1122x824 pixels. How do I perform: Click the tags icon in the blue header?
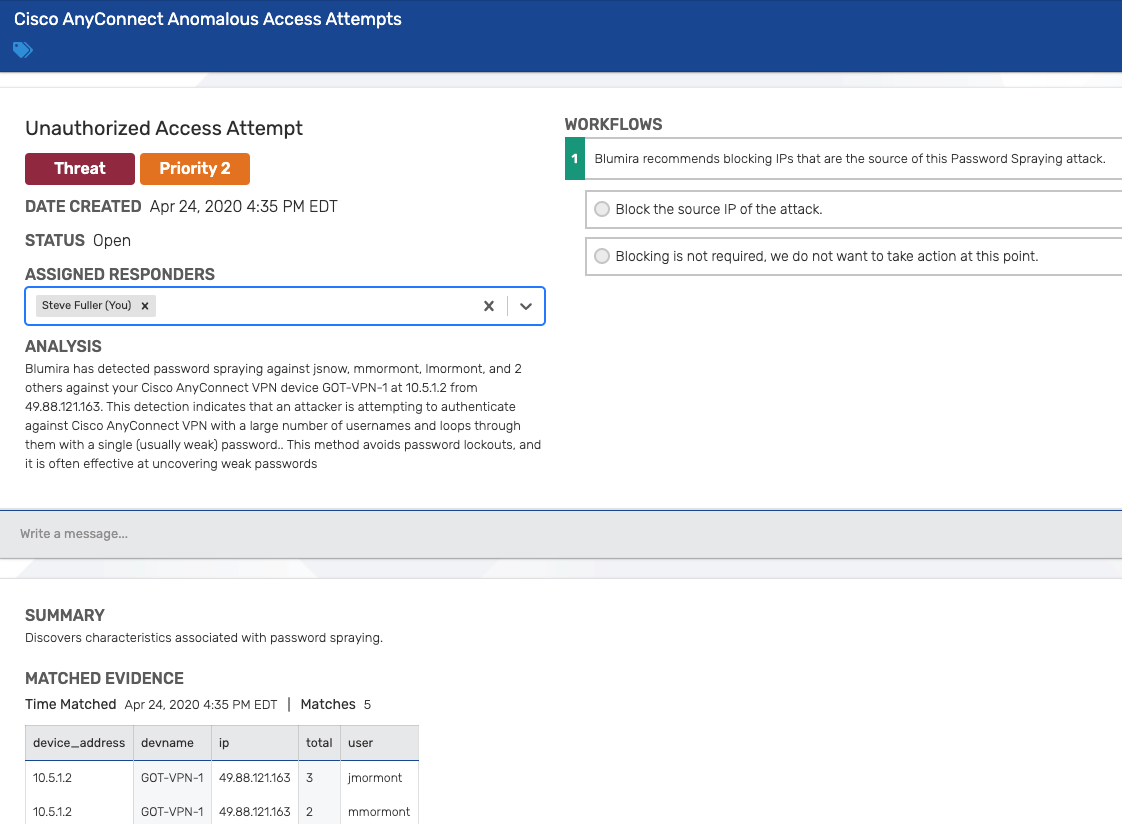point(21,49)
